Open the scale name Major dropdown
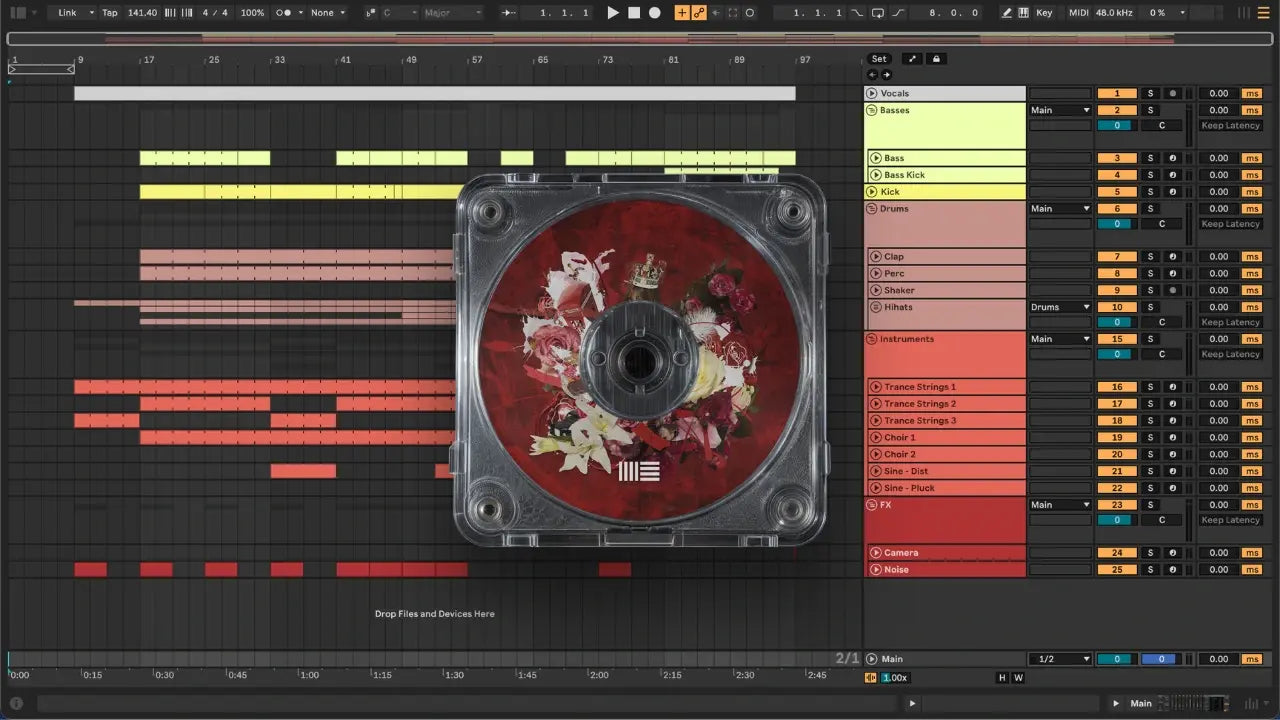Viewport: 1280px width, 720px height. point(452,13)
